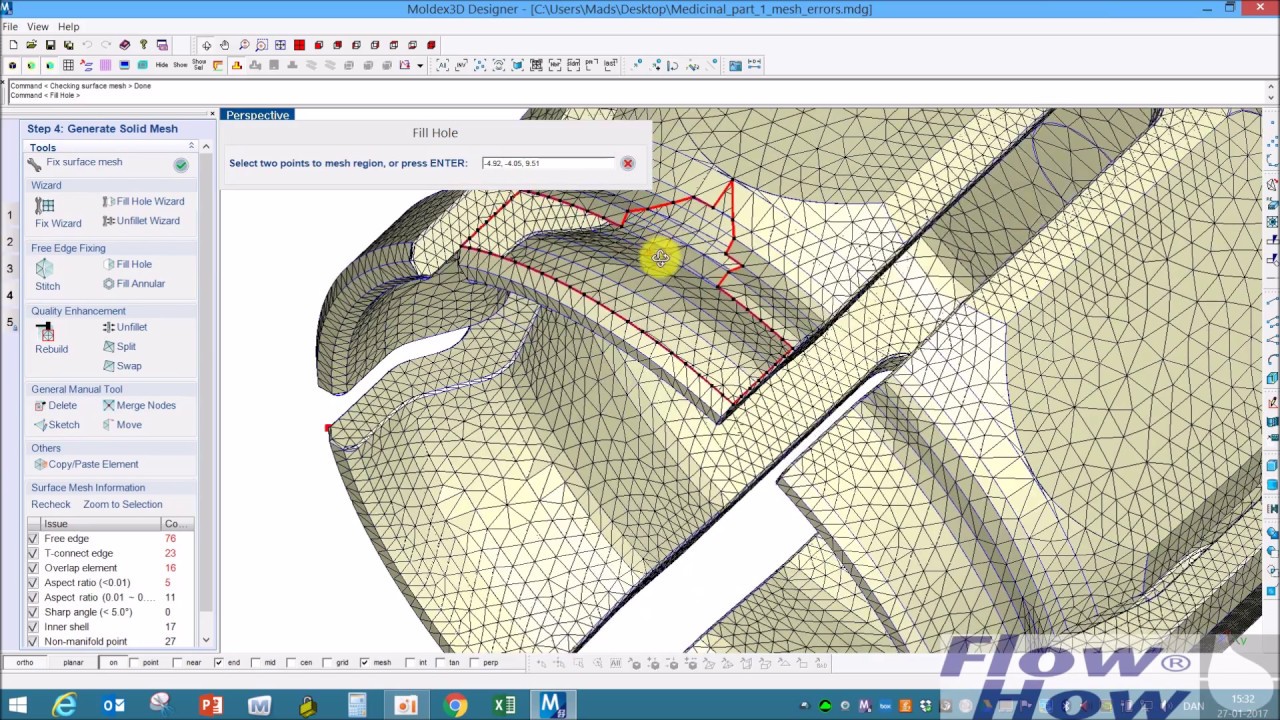Open Internet Explorer from taskbar
The width and height of the screenshot is (1280, 720).
[x=65, y=706]
